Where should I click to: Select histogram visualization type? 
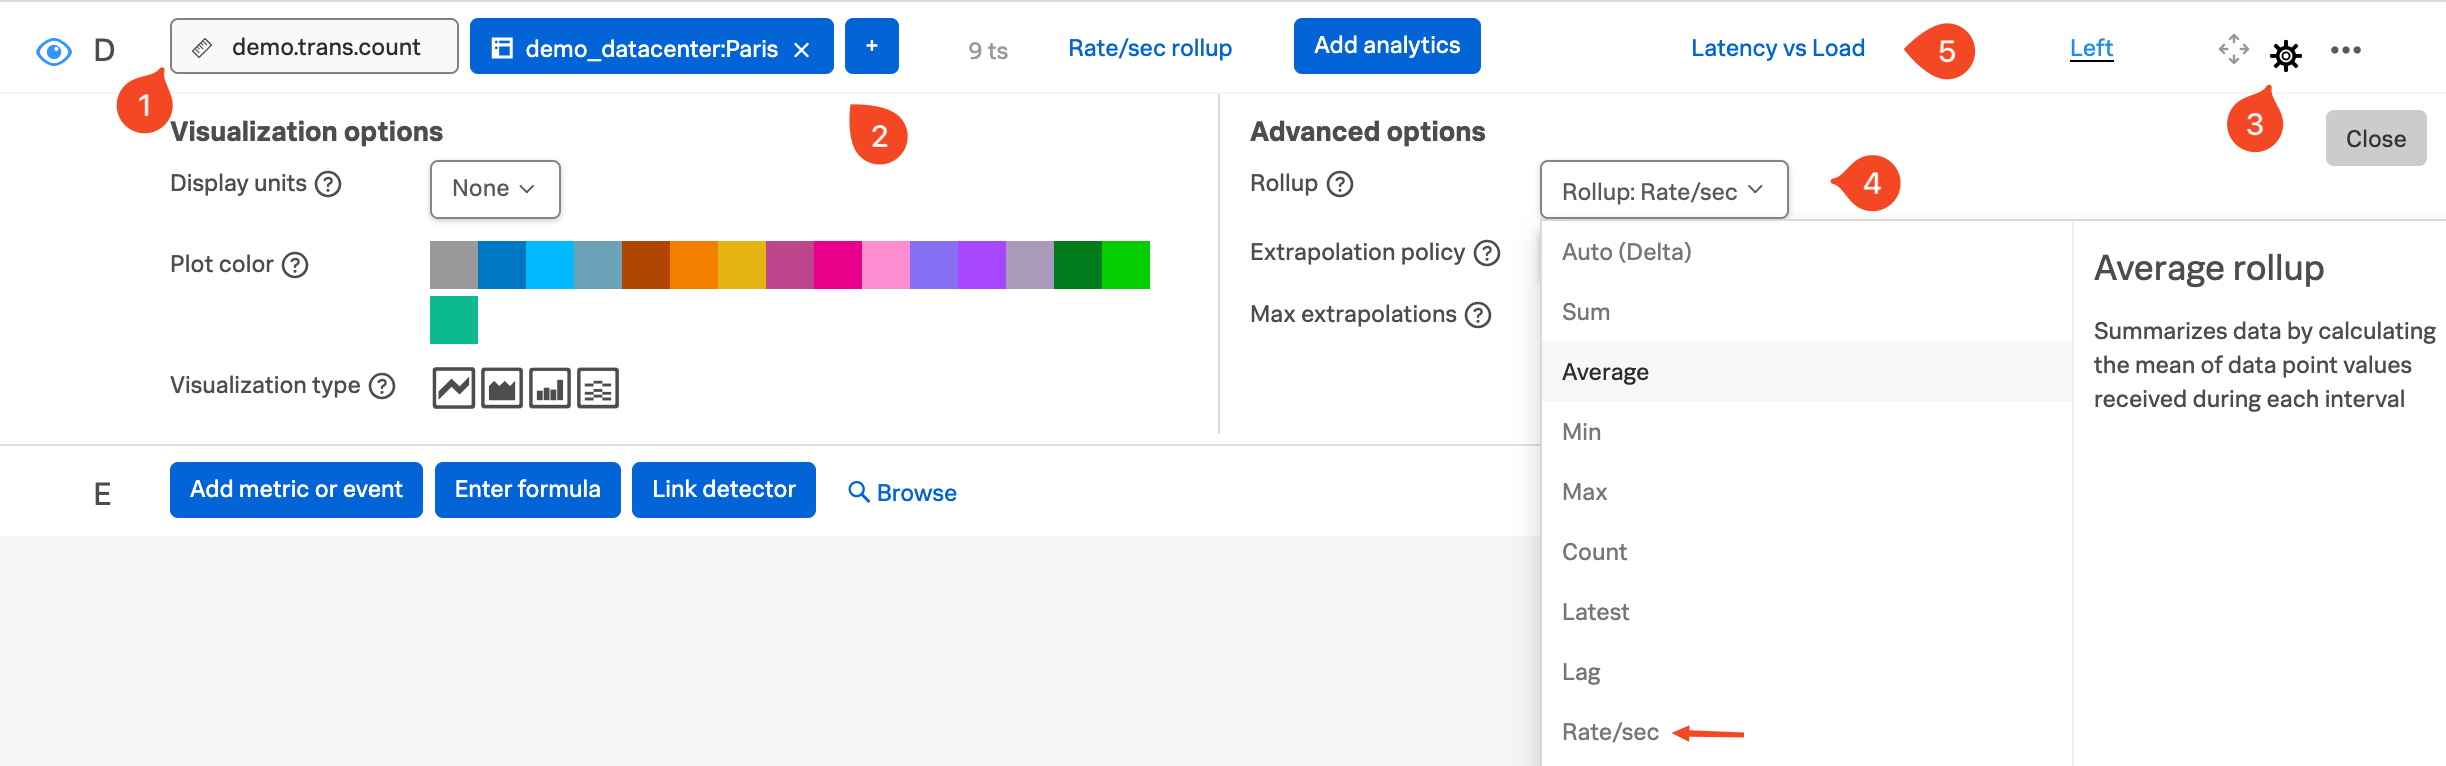coord(597,388)
